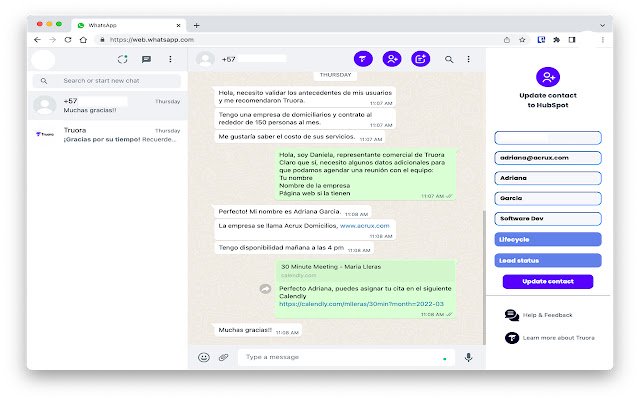Attach a file with the paperclip icon
This screenshot has height=400, width=640.
point(223,358)
